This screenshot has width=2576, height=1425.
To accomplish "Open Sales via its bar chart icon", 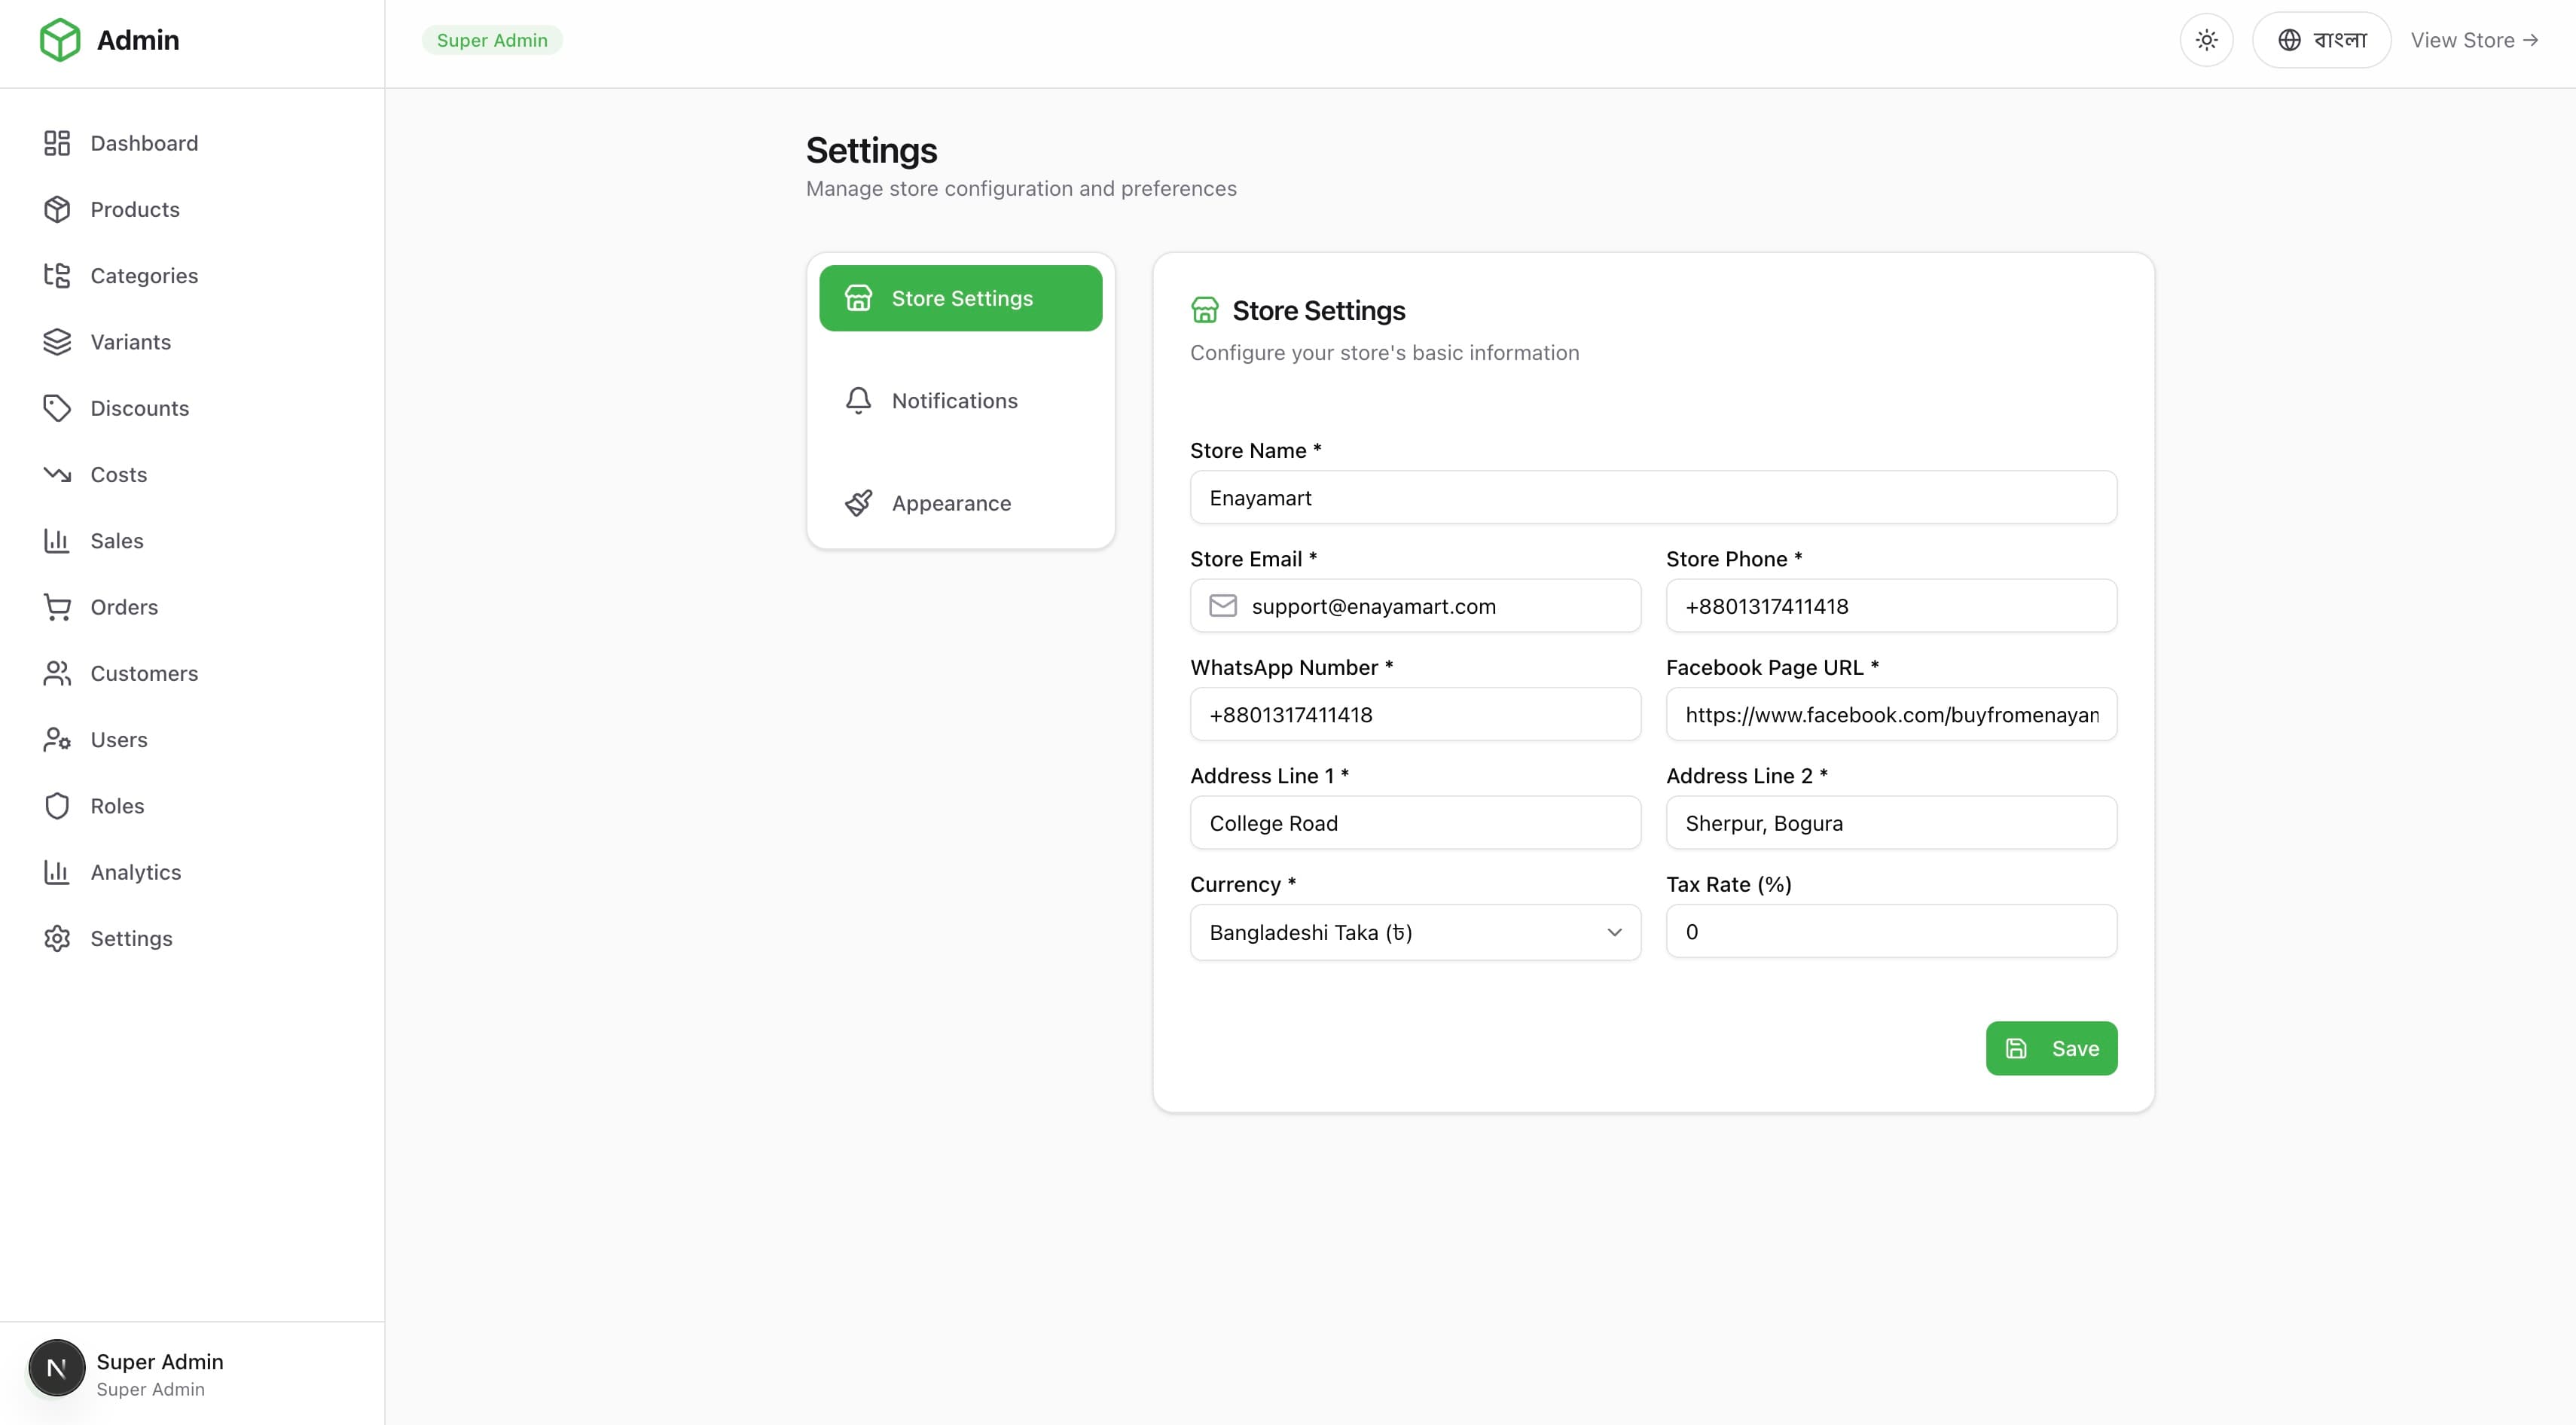I will click(57, 540).
